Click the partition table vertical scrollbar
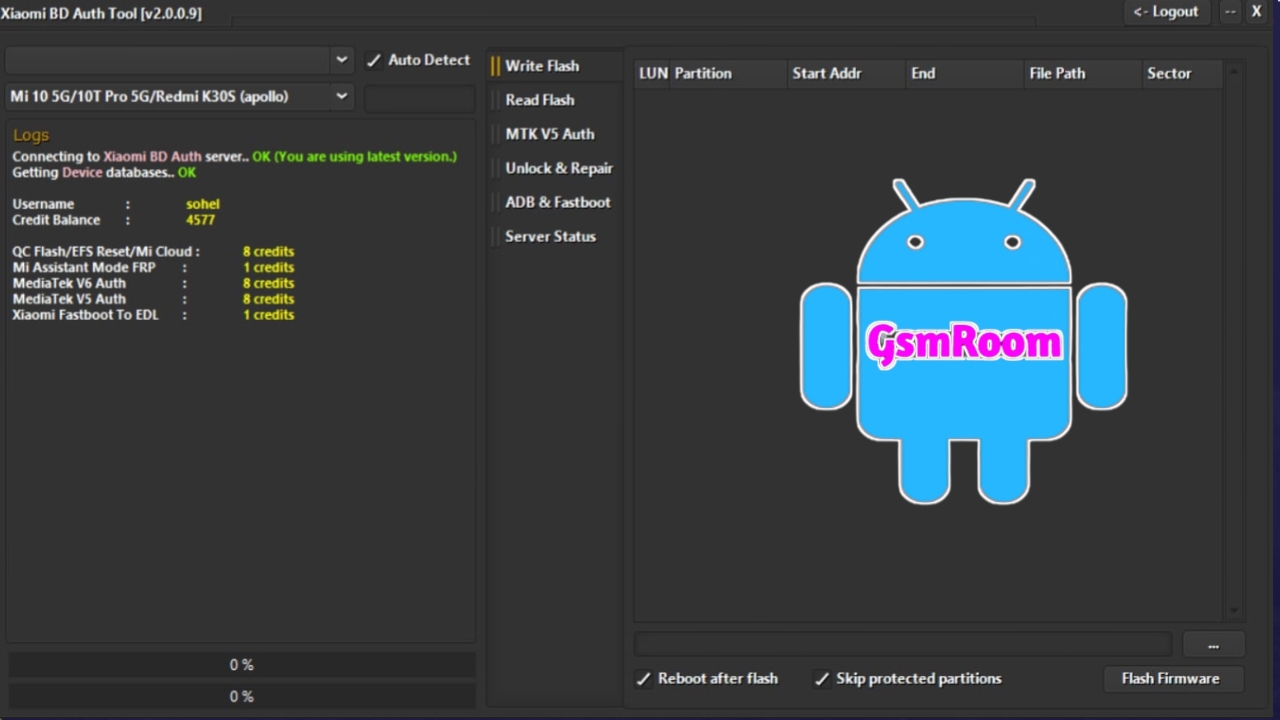 pyautogui.click(x=1233, y=340)
